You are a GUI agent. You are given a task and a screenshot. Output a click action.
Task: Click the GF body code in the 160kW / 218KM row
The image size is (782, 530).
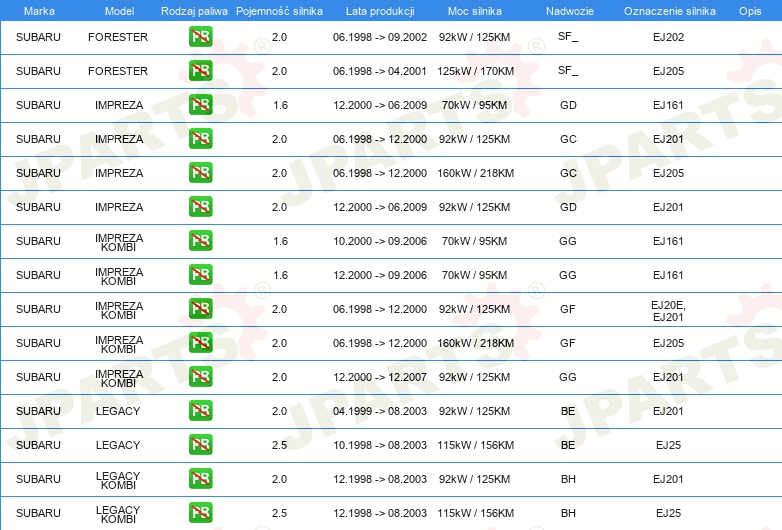pyautogui.click(x=568, y=343)
